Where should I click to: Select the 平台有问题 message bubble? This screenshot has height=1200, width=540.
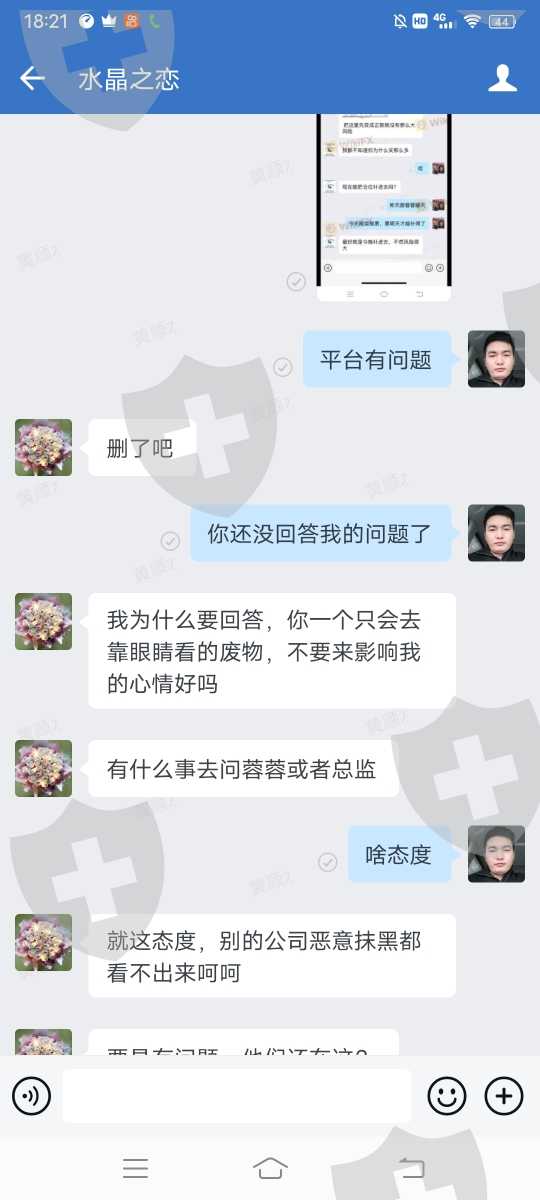377,359
